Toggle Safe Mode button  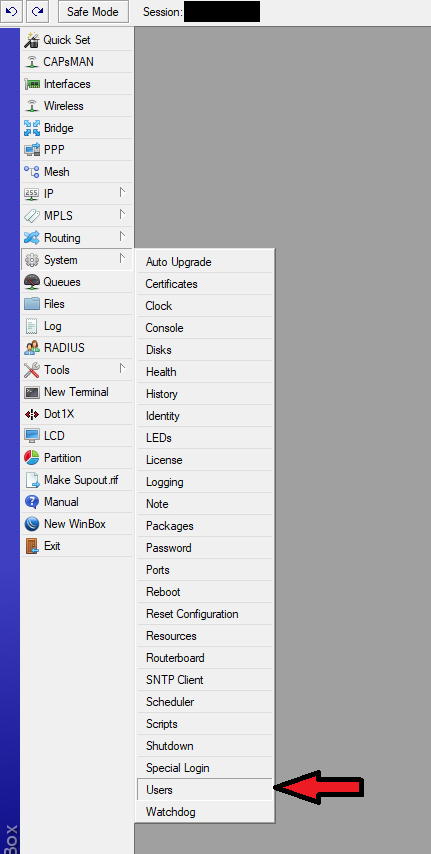[x=93, y=11]
